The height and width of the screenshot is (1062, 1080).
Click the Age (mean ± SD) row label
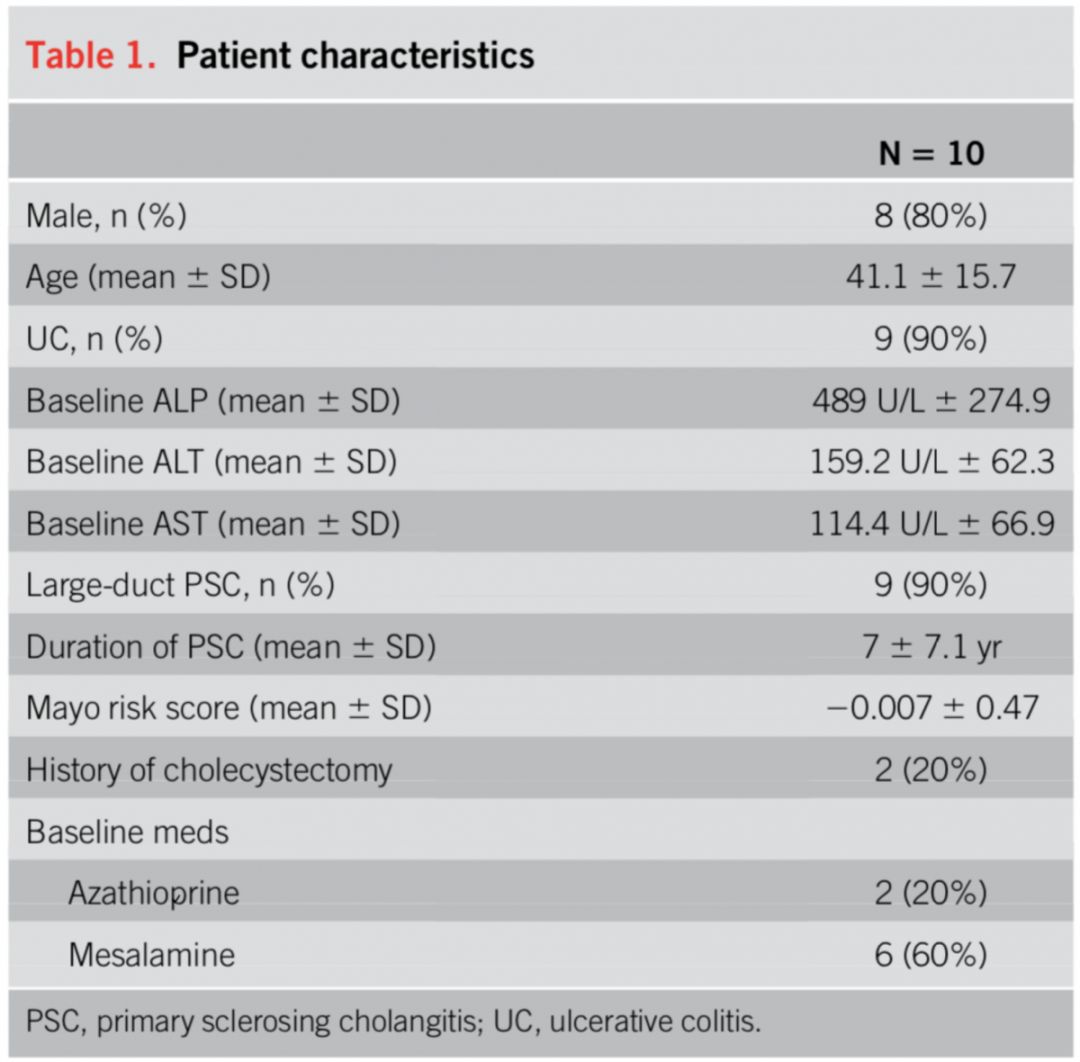point(148,277)
